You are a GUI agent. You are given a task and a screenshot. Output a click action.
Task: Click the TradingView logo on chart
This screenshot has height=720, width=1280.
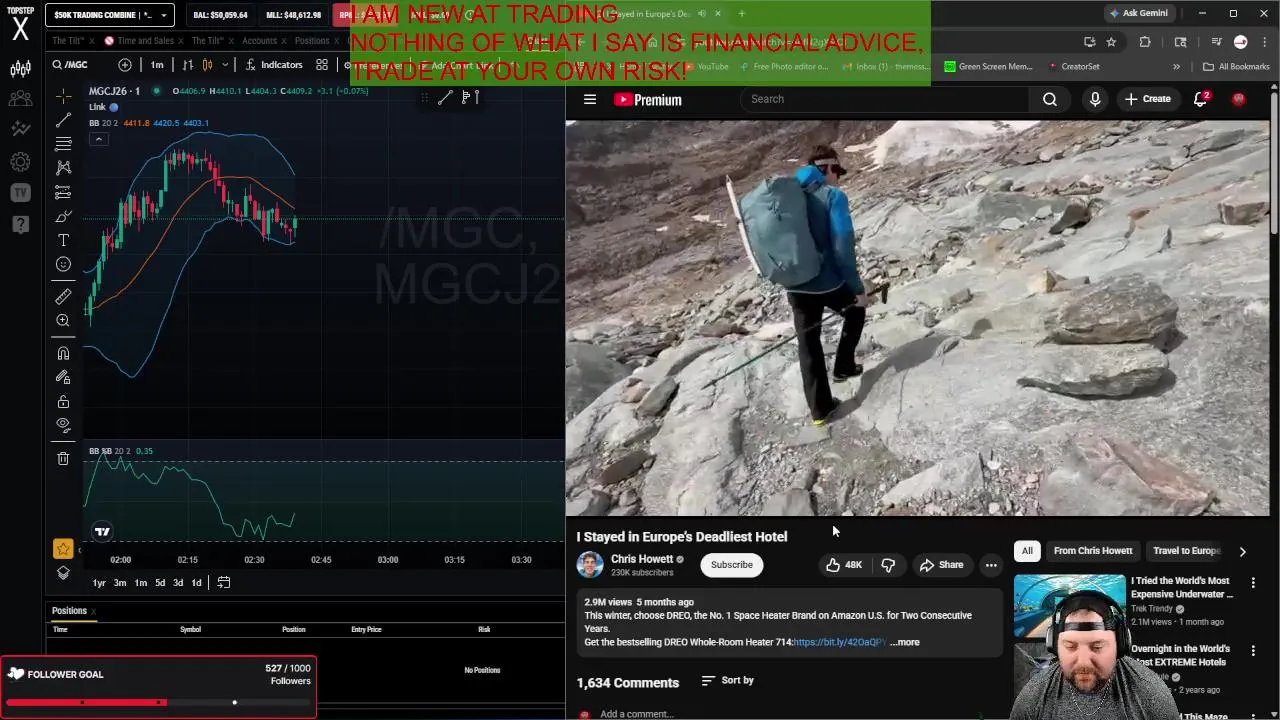coord(102,531)
